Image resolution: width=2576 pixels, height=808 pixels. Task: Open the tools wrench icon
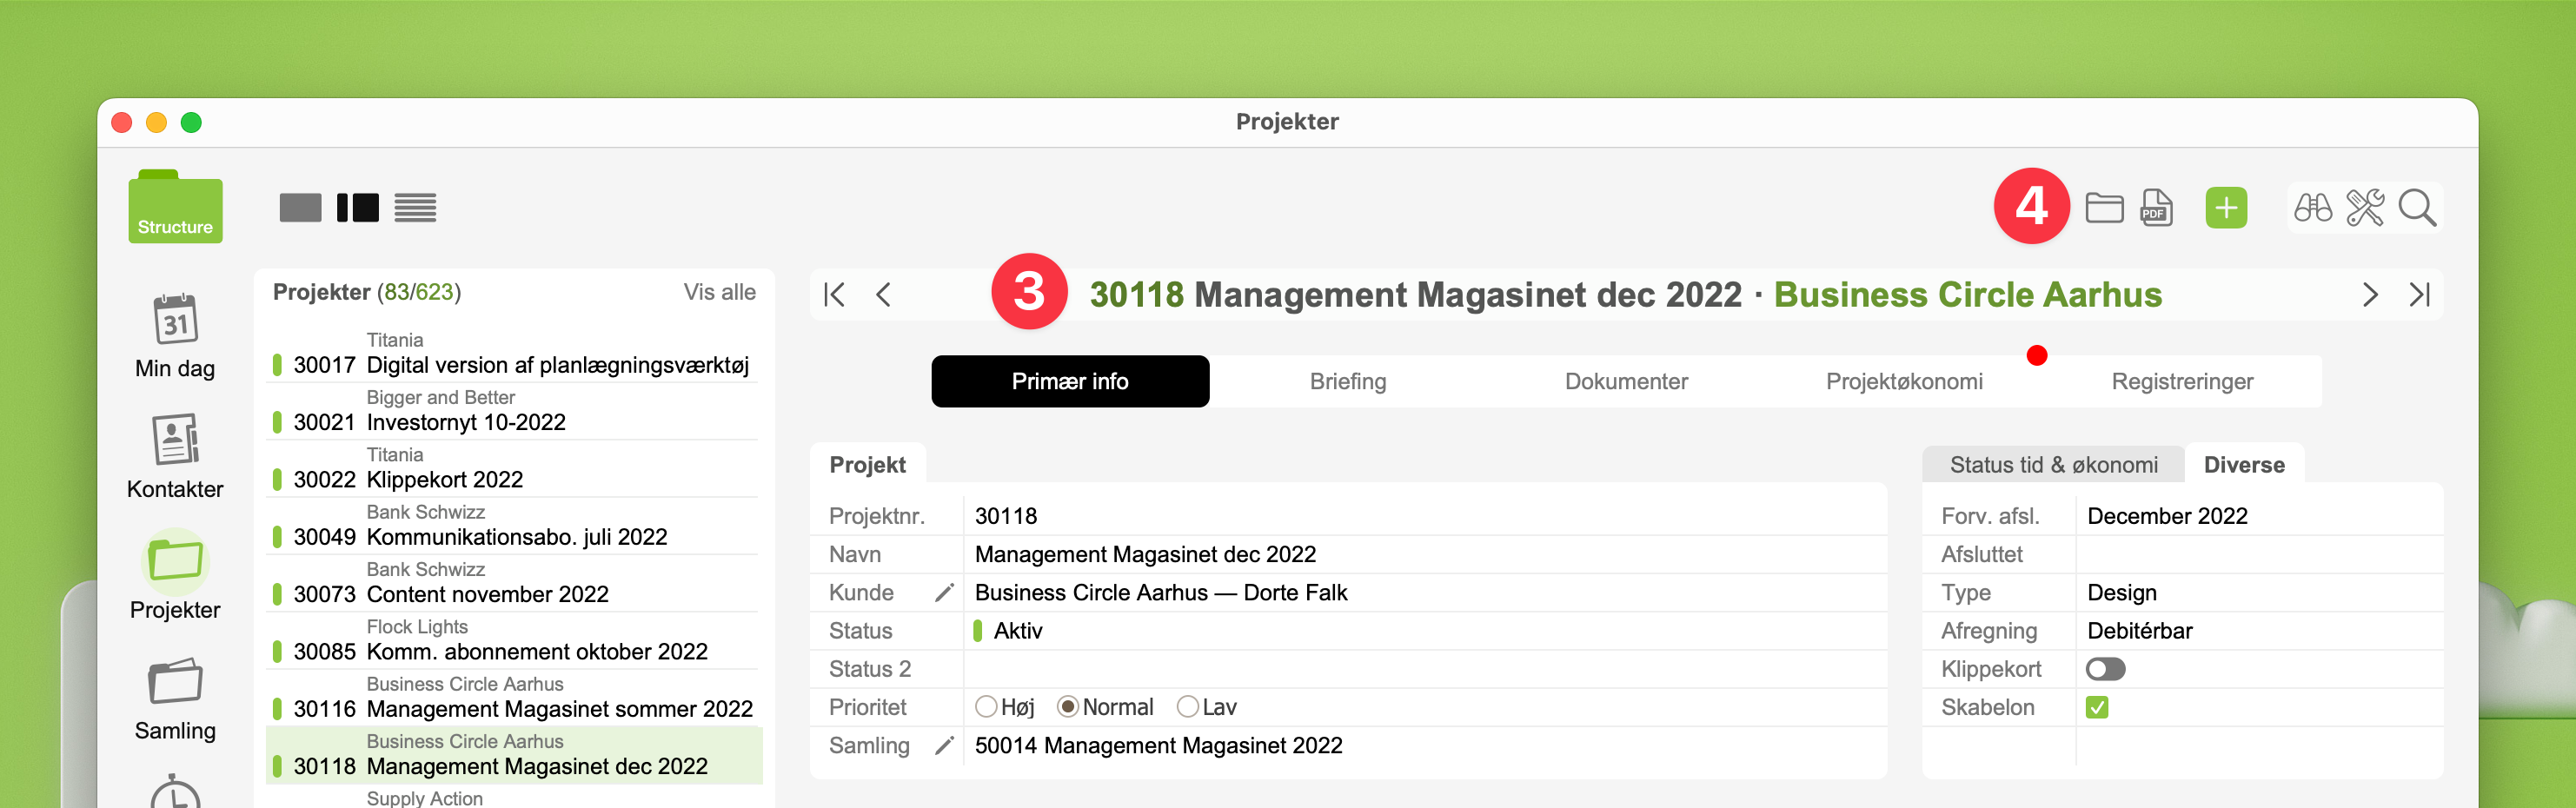click(x=2365, y=208)
